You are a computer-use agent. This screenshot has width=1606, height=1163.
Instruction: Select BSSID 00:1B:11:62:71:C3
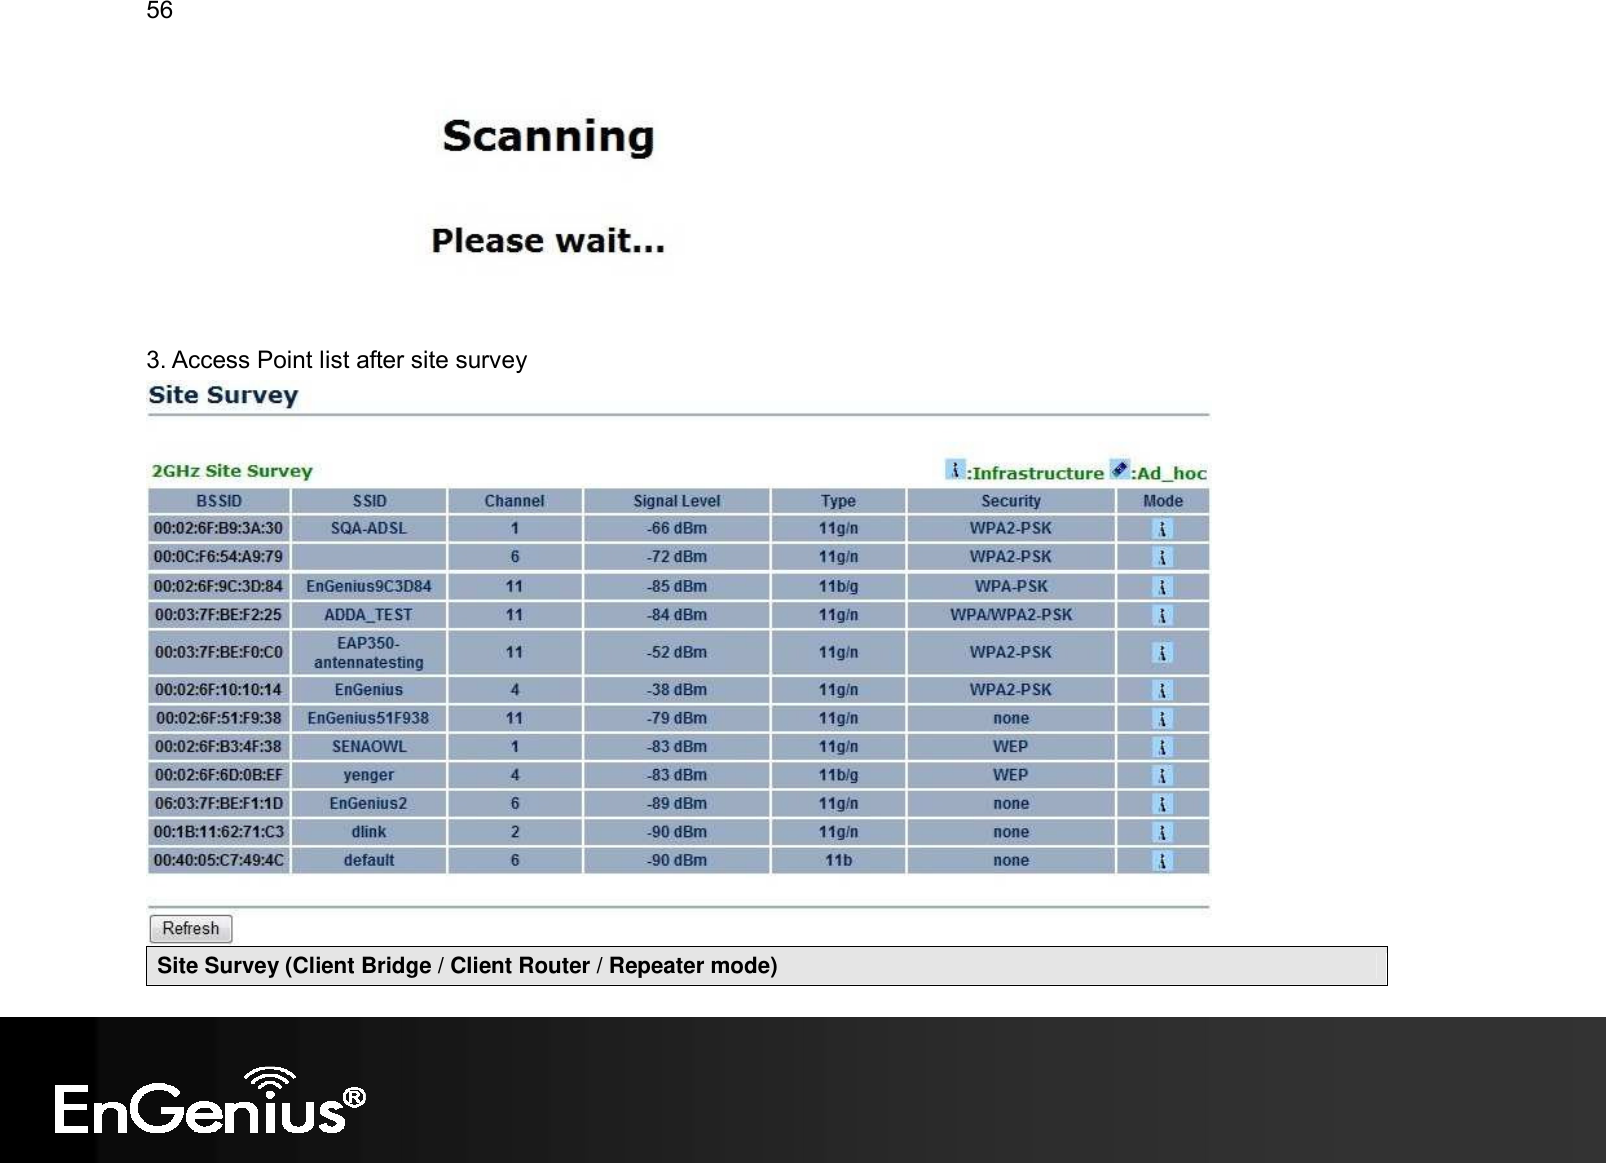[x=218, y=832]
